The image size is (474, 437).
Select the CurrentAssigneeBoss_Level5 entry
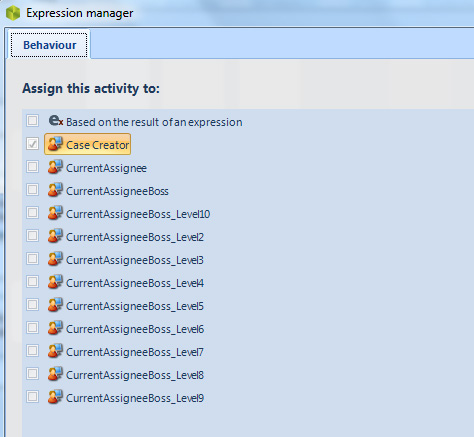(135, 306)
